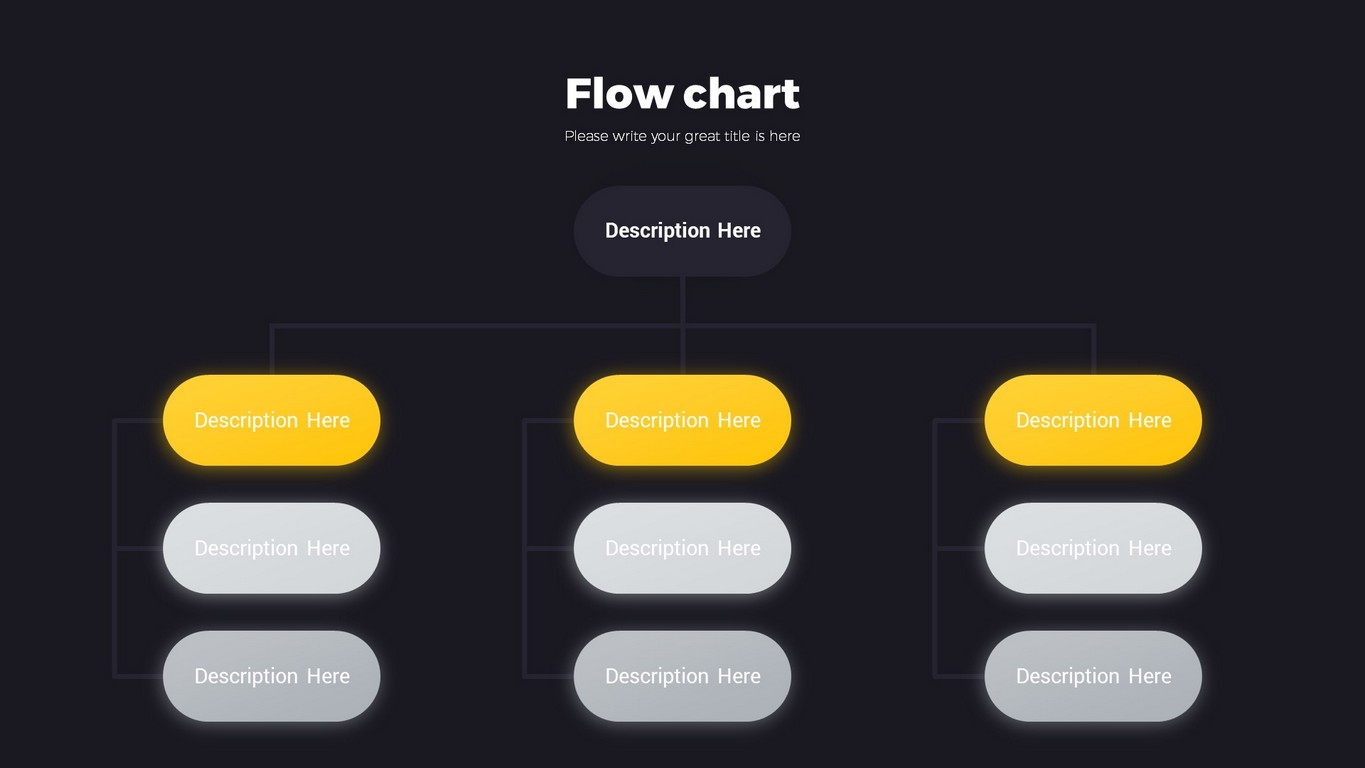
Task: Select the dark top Description Here node
Action: 682,231
